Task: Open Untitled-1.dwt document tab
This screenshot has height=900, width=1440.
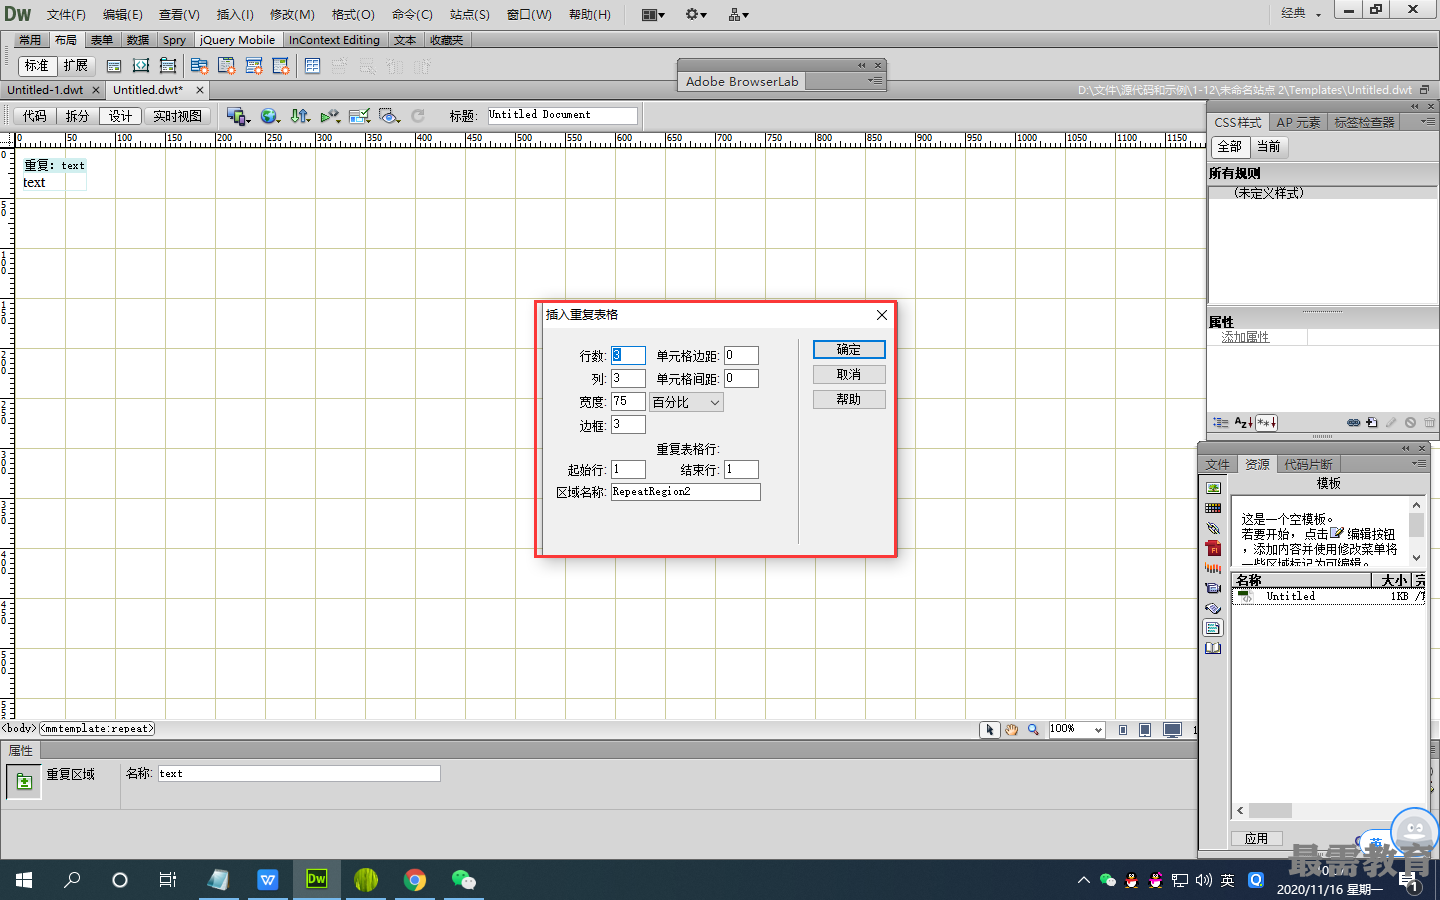Action: tap(45, 90)
